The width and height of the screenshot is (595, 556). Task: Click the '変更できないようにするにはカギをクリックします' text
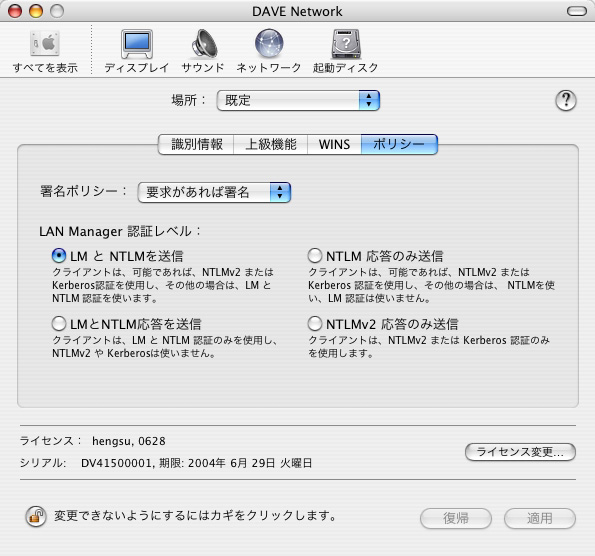tap(195, 516)
